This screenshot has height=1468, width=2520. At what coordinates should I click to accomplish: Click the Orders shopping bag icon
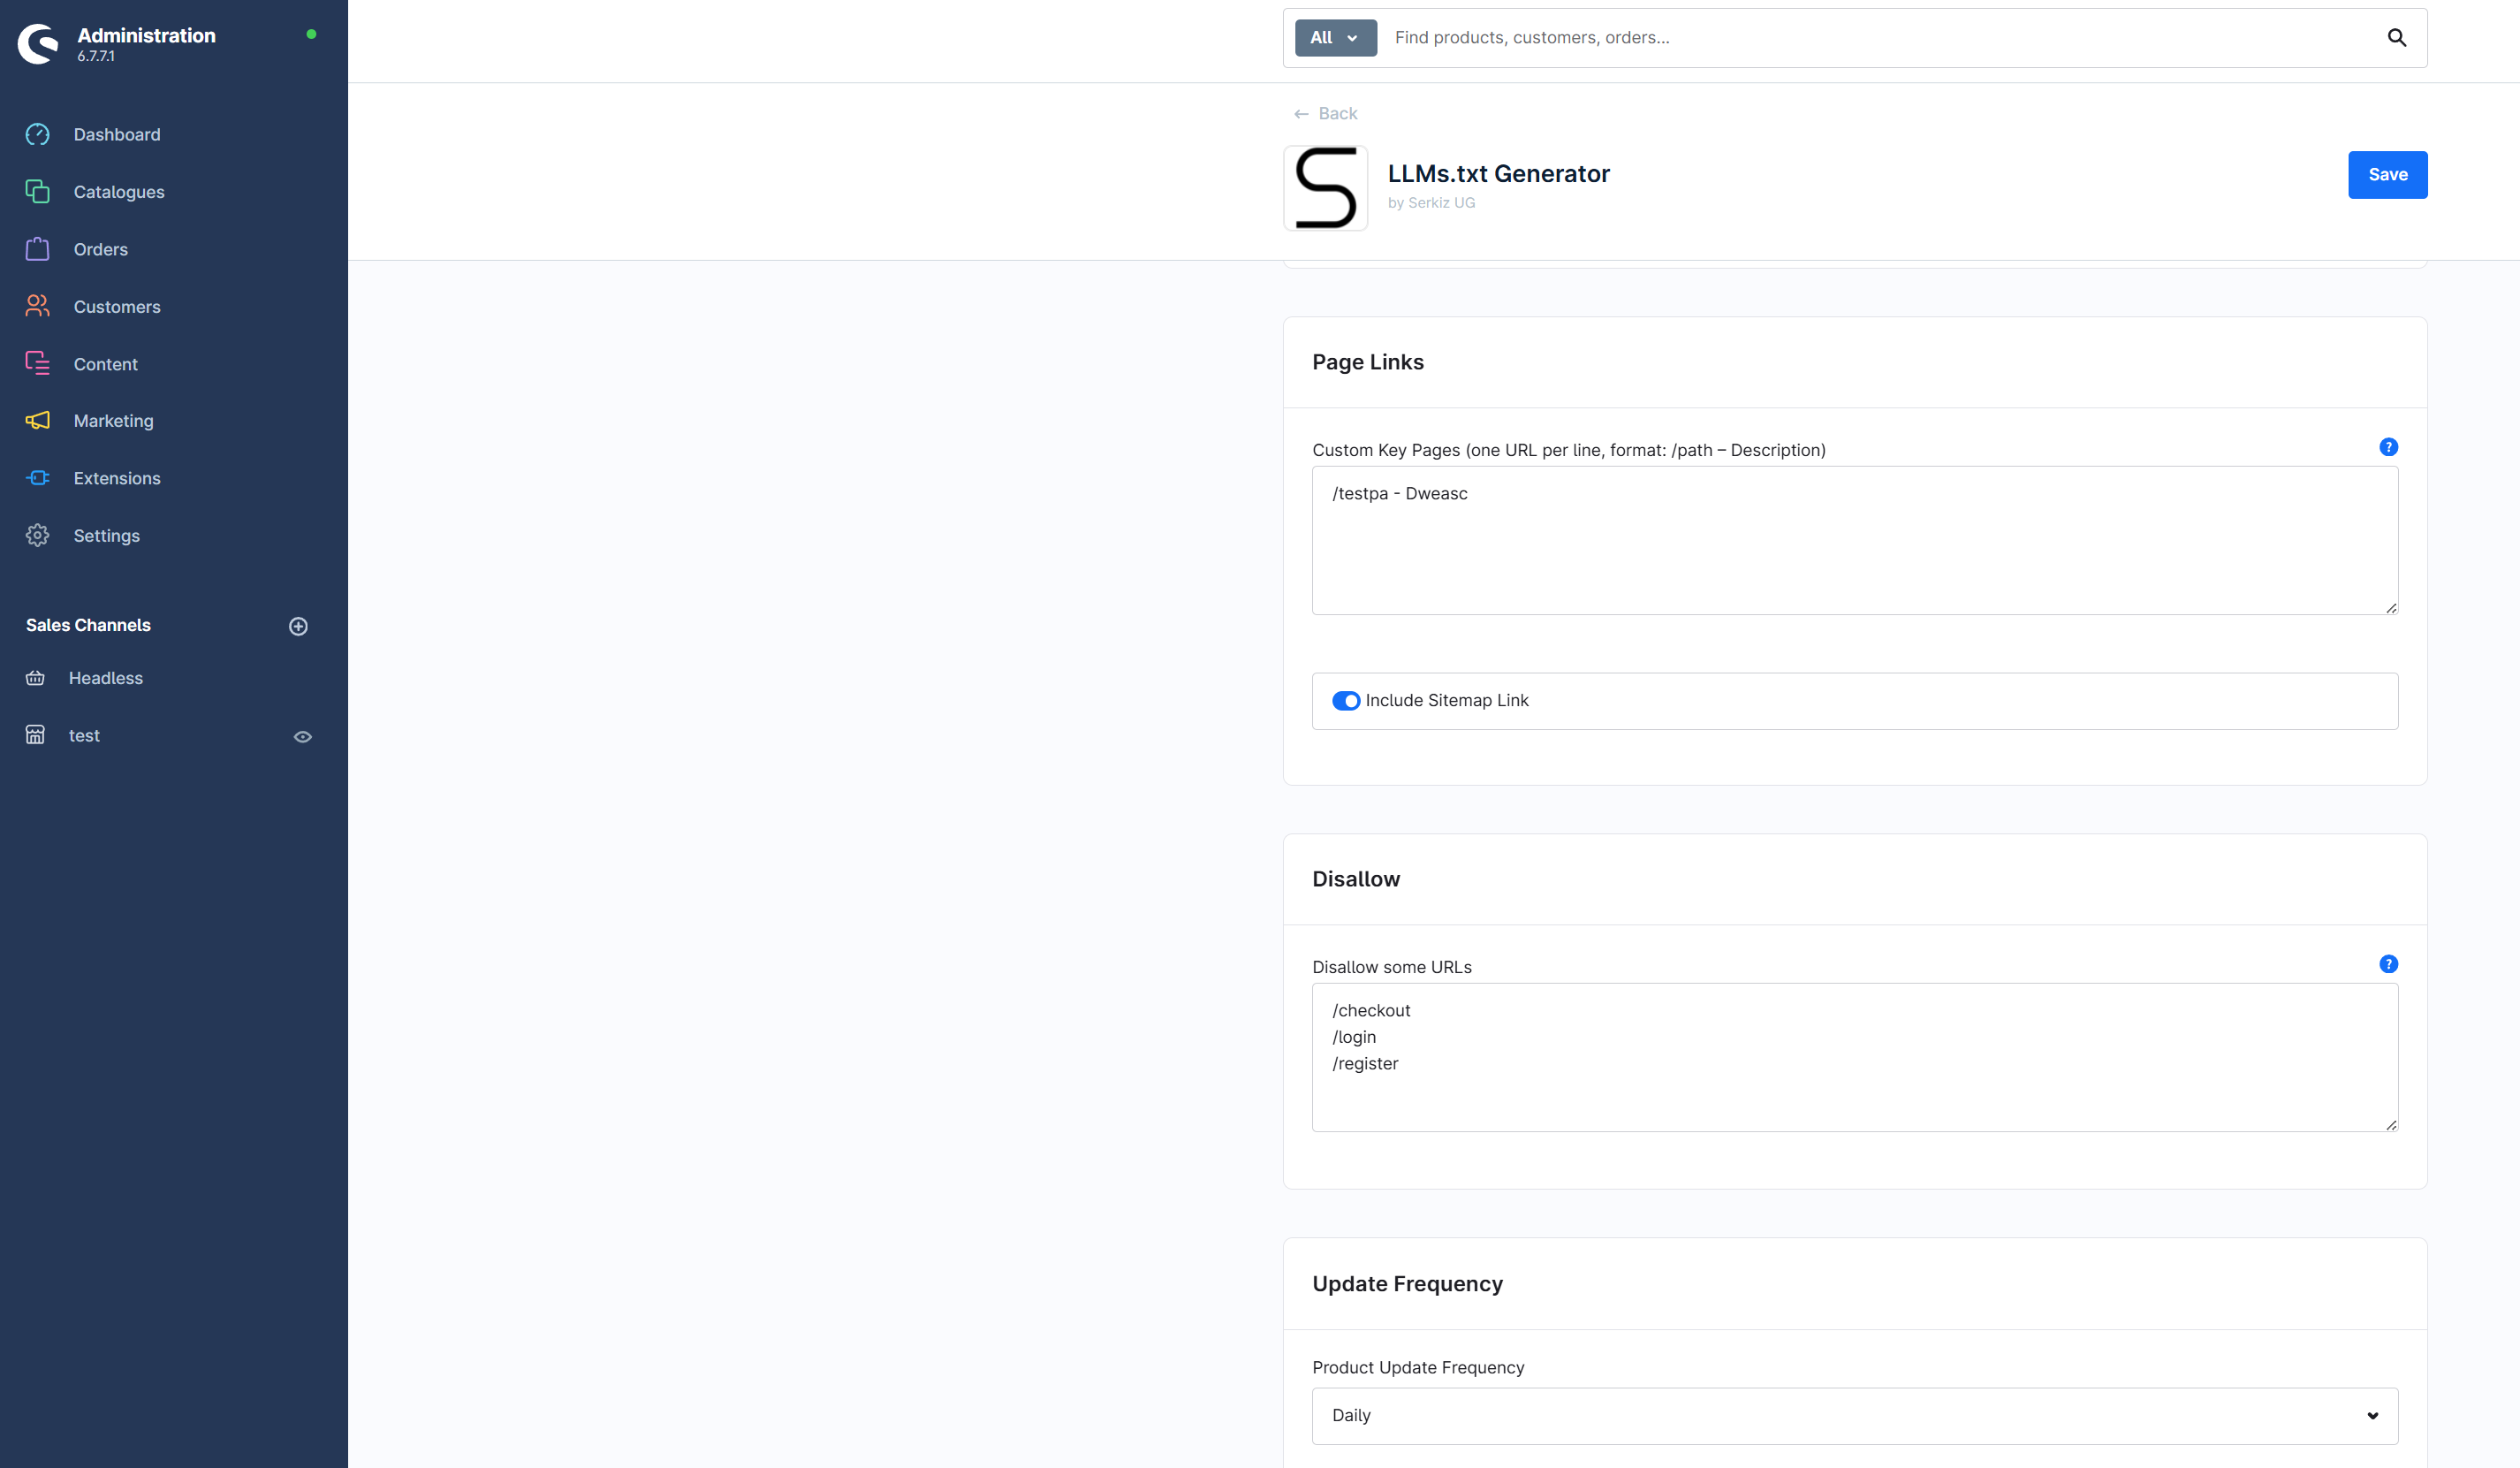tap(37, 249)
